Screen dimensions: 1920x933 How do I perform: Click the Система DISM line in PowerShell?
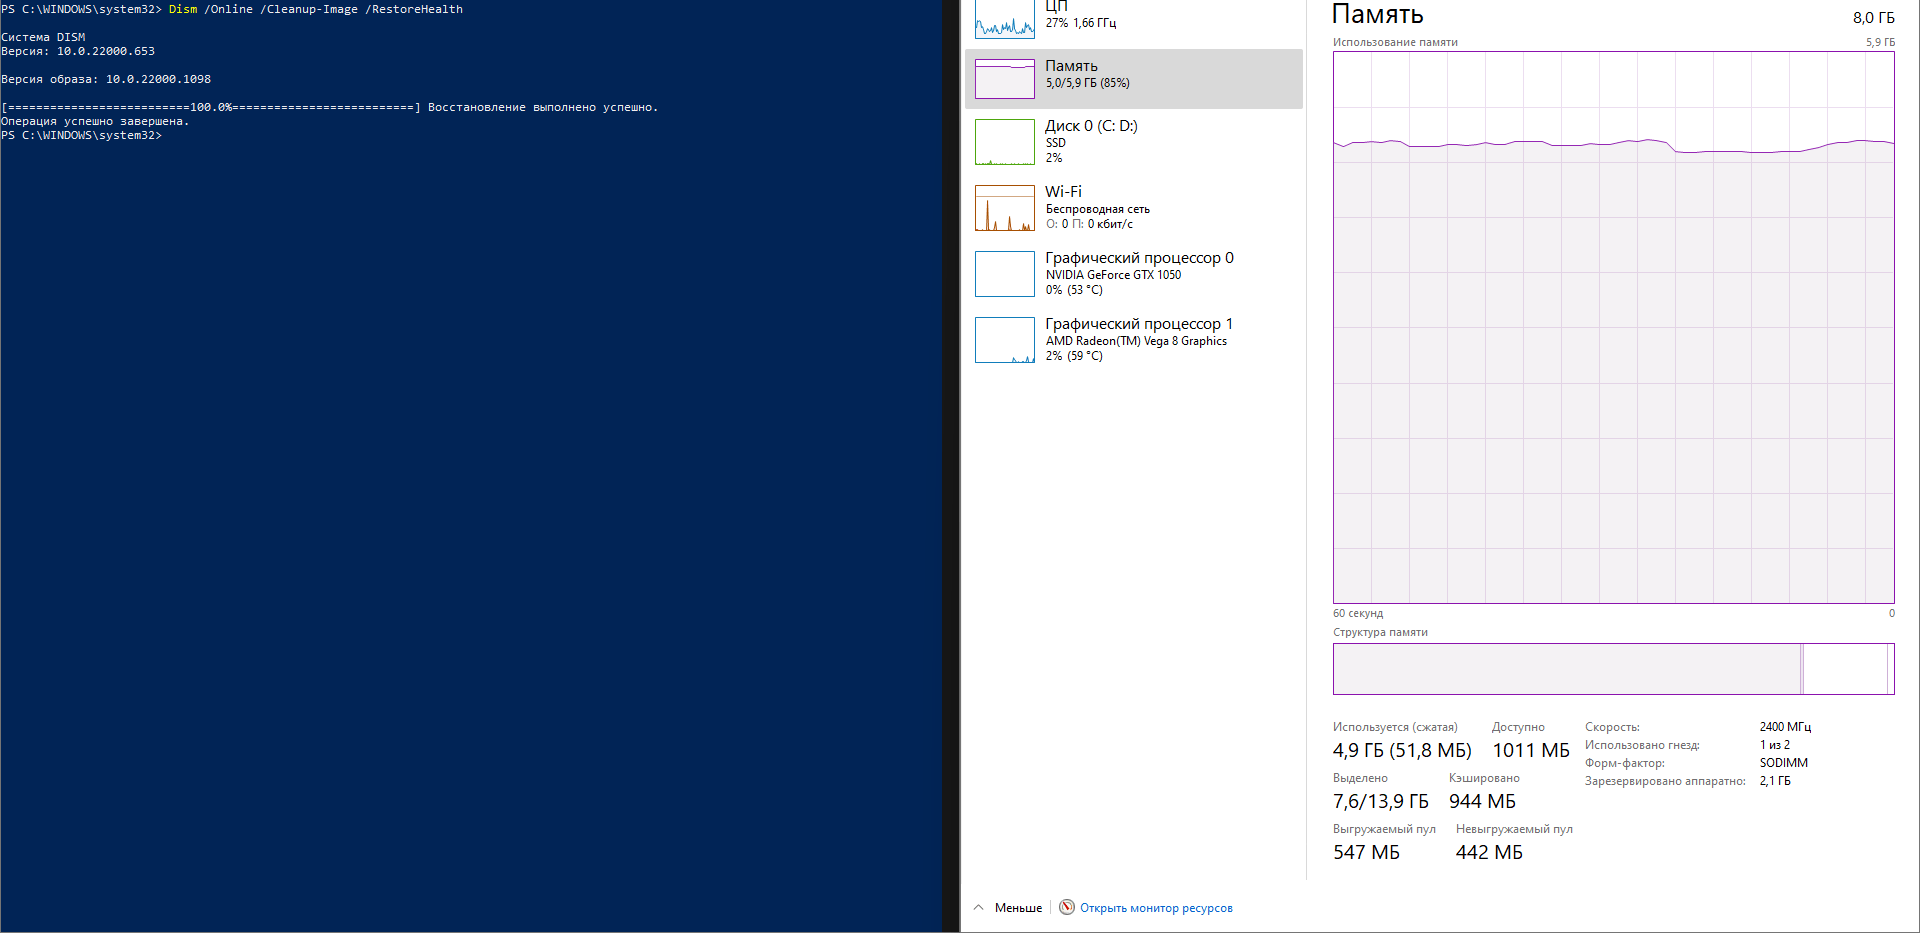click(x=43, y=37)
